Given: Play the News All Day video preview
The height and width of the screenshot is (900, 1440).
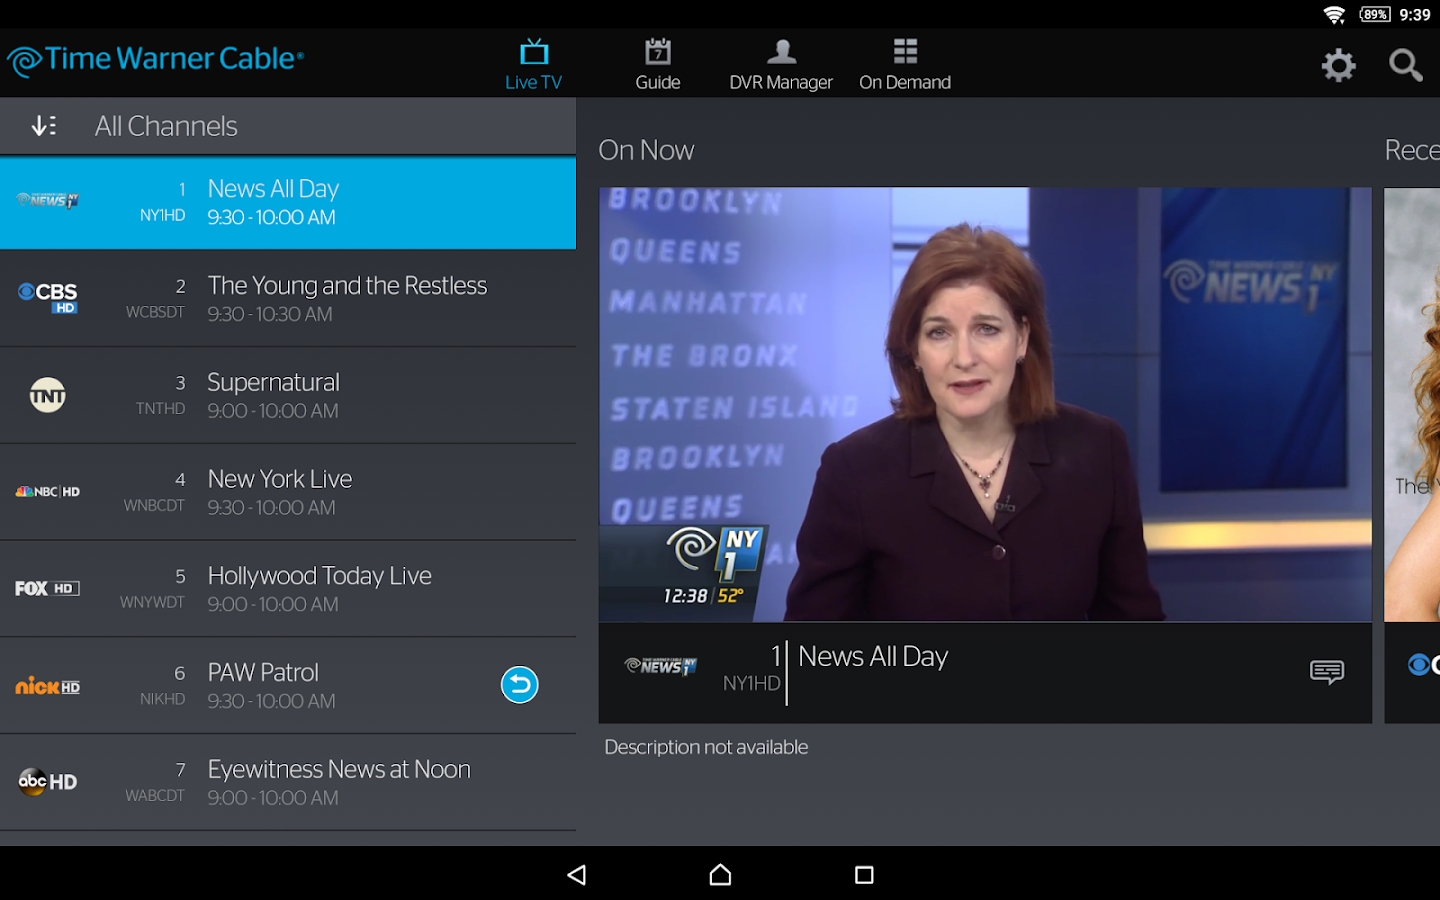Looking at the screenshot, I should coord(985,404).
